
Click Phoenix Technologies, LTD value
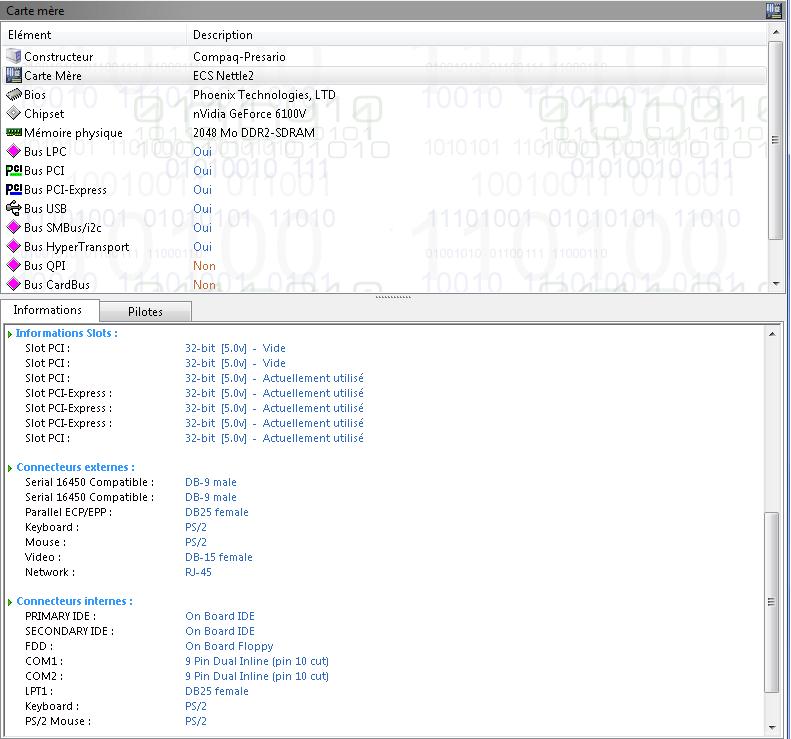click(x=264, y=95)
